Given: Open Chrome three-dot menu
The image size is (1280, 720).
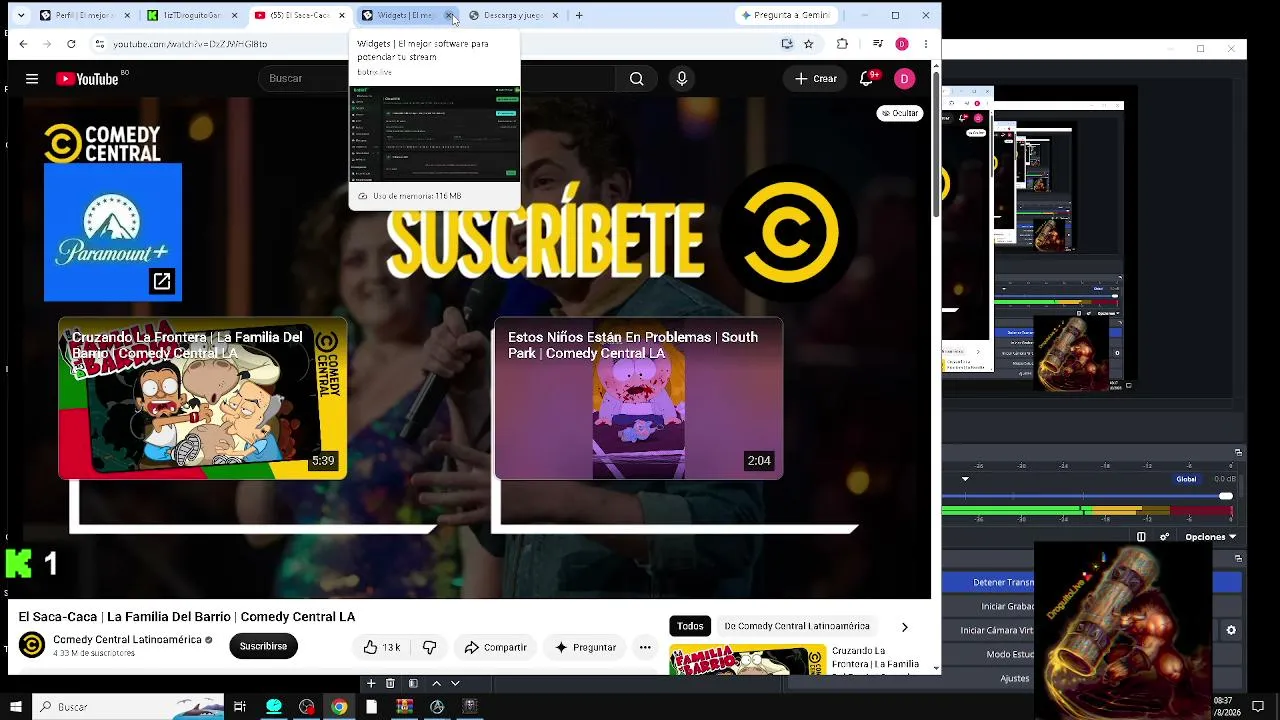Looking at the screenshot, I should pyautogui.click(x=926, y=44).
